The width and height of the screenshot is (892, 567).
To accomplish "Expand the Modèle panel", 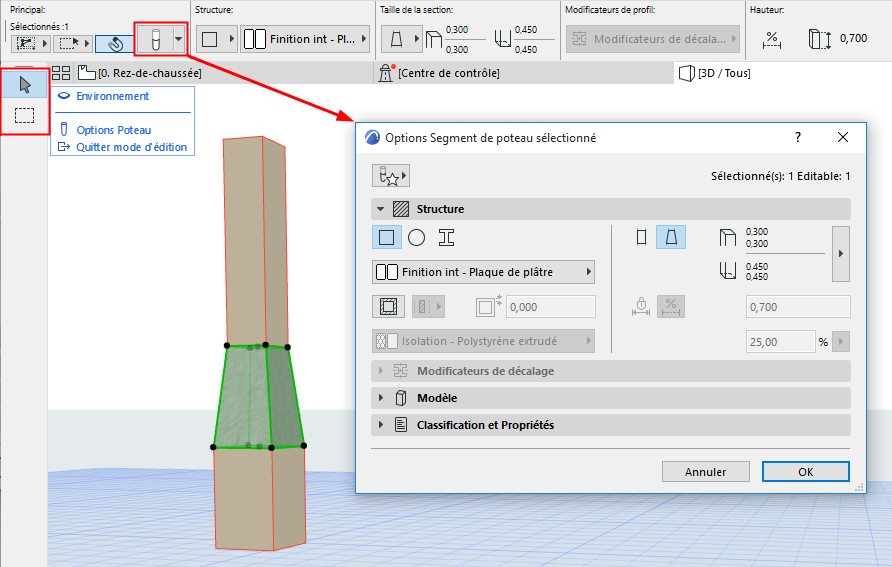I will (611, 398).
